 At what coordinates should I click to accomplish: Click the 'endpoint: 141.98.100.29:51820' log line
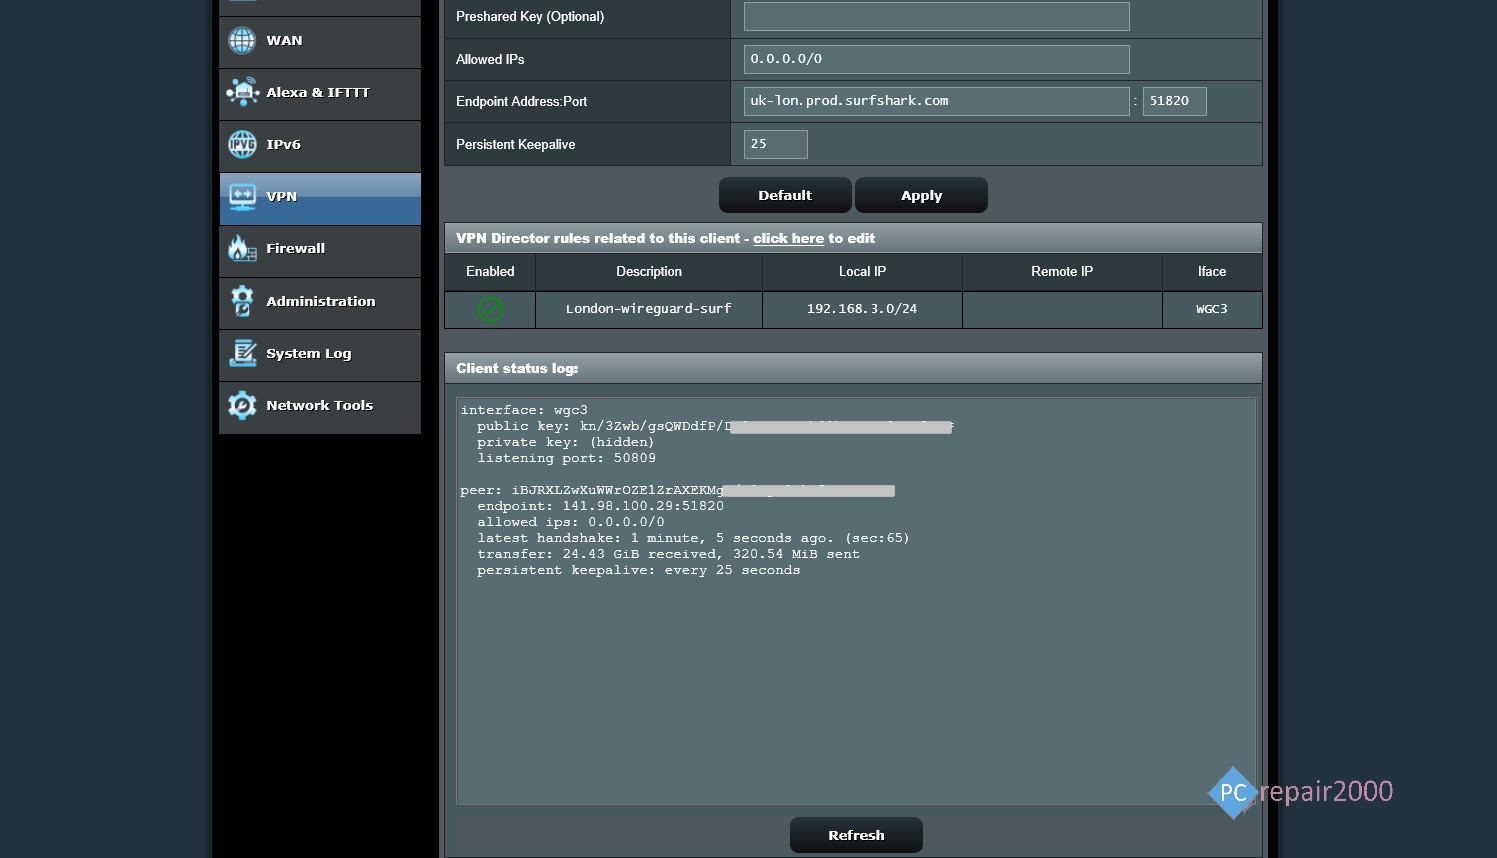click(600, 506)
